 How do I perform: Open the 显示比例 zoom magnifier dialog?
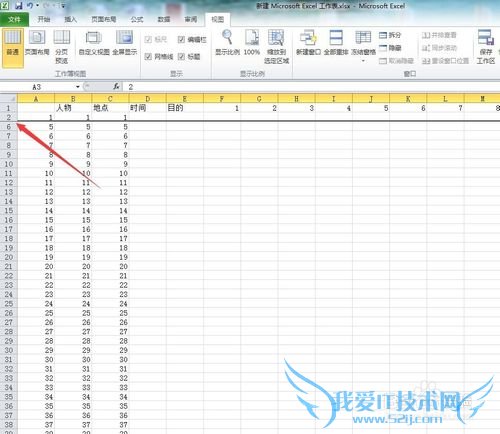[227, 43]
